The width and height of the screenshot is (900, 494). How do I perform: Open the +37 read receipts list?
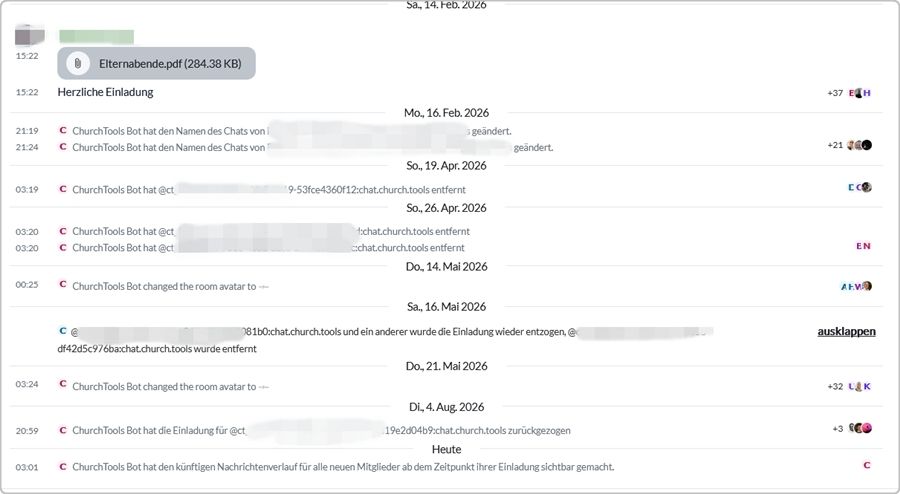835,93
